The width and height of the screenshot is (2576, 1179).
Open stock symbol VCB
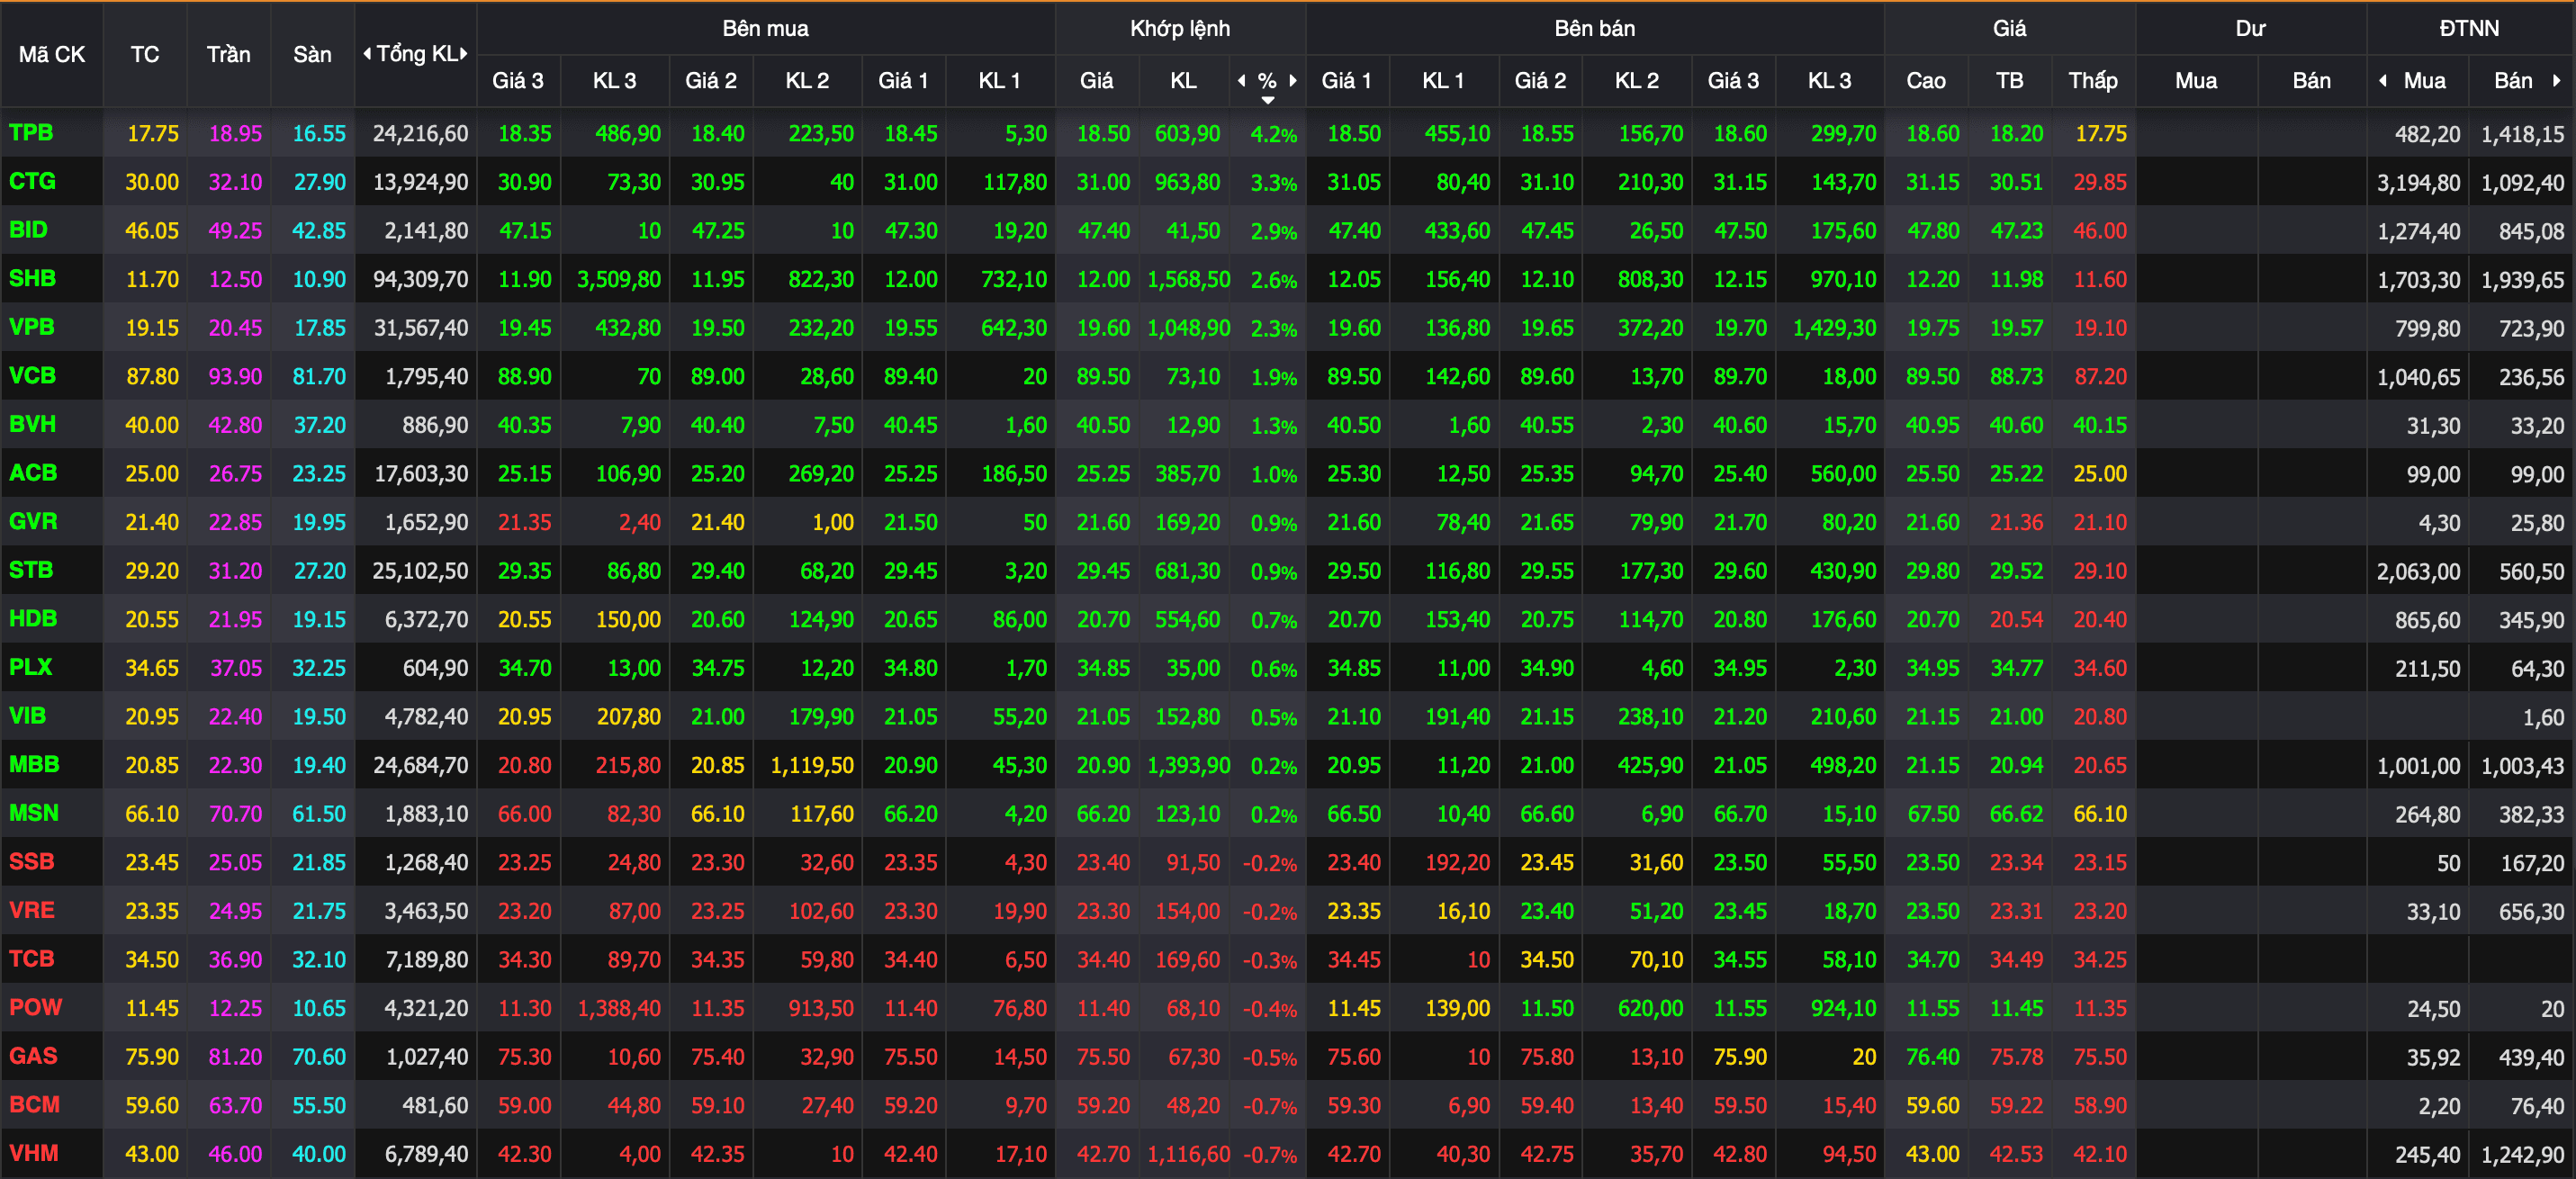(32, 376)
